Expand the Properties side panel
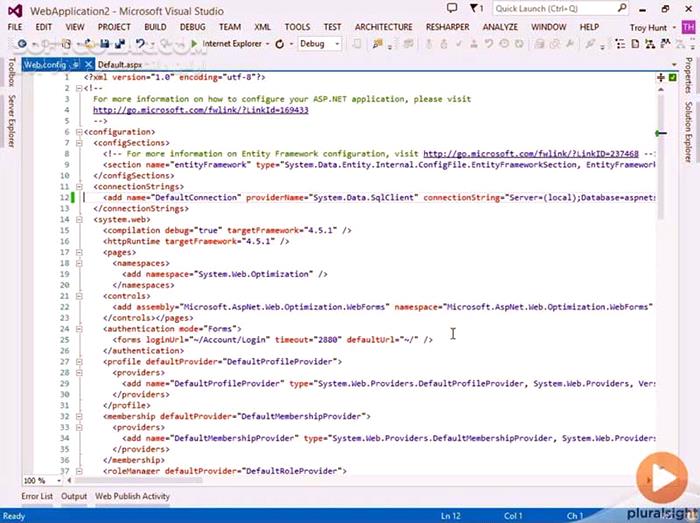Viewport: 700px width, 523px height. [688, 75]
